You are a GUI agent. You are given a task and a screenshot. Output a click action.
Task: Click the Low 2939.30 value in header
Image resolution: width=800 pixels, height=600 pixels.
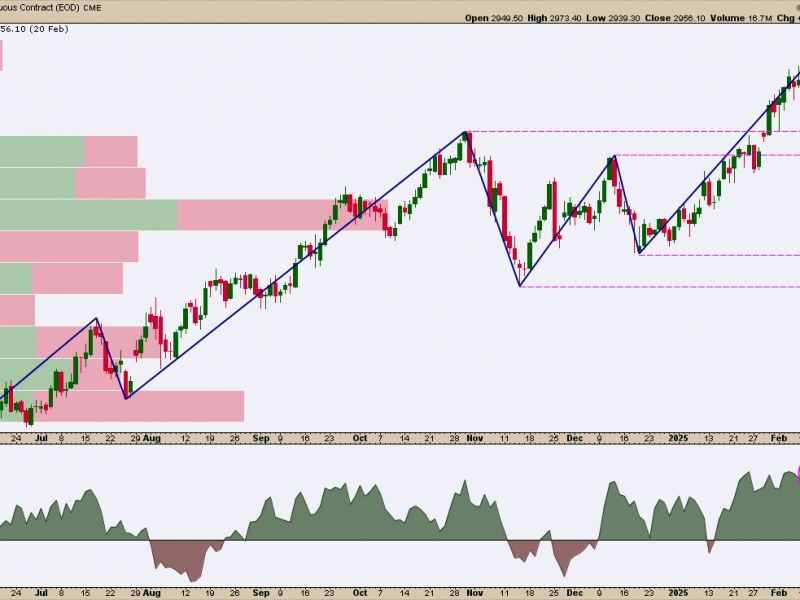tap(613, 18)
